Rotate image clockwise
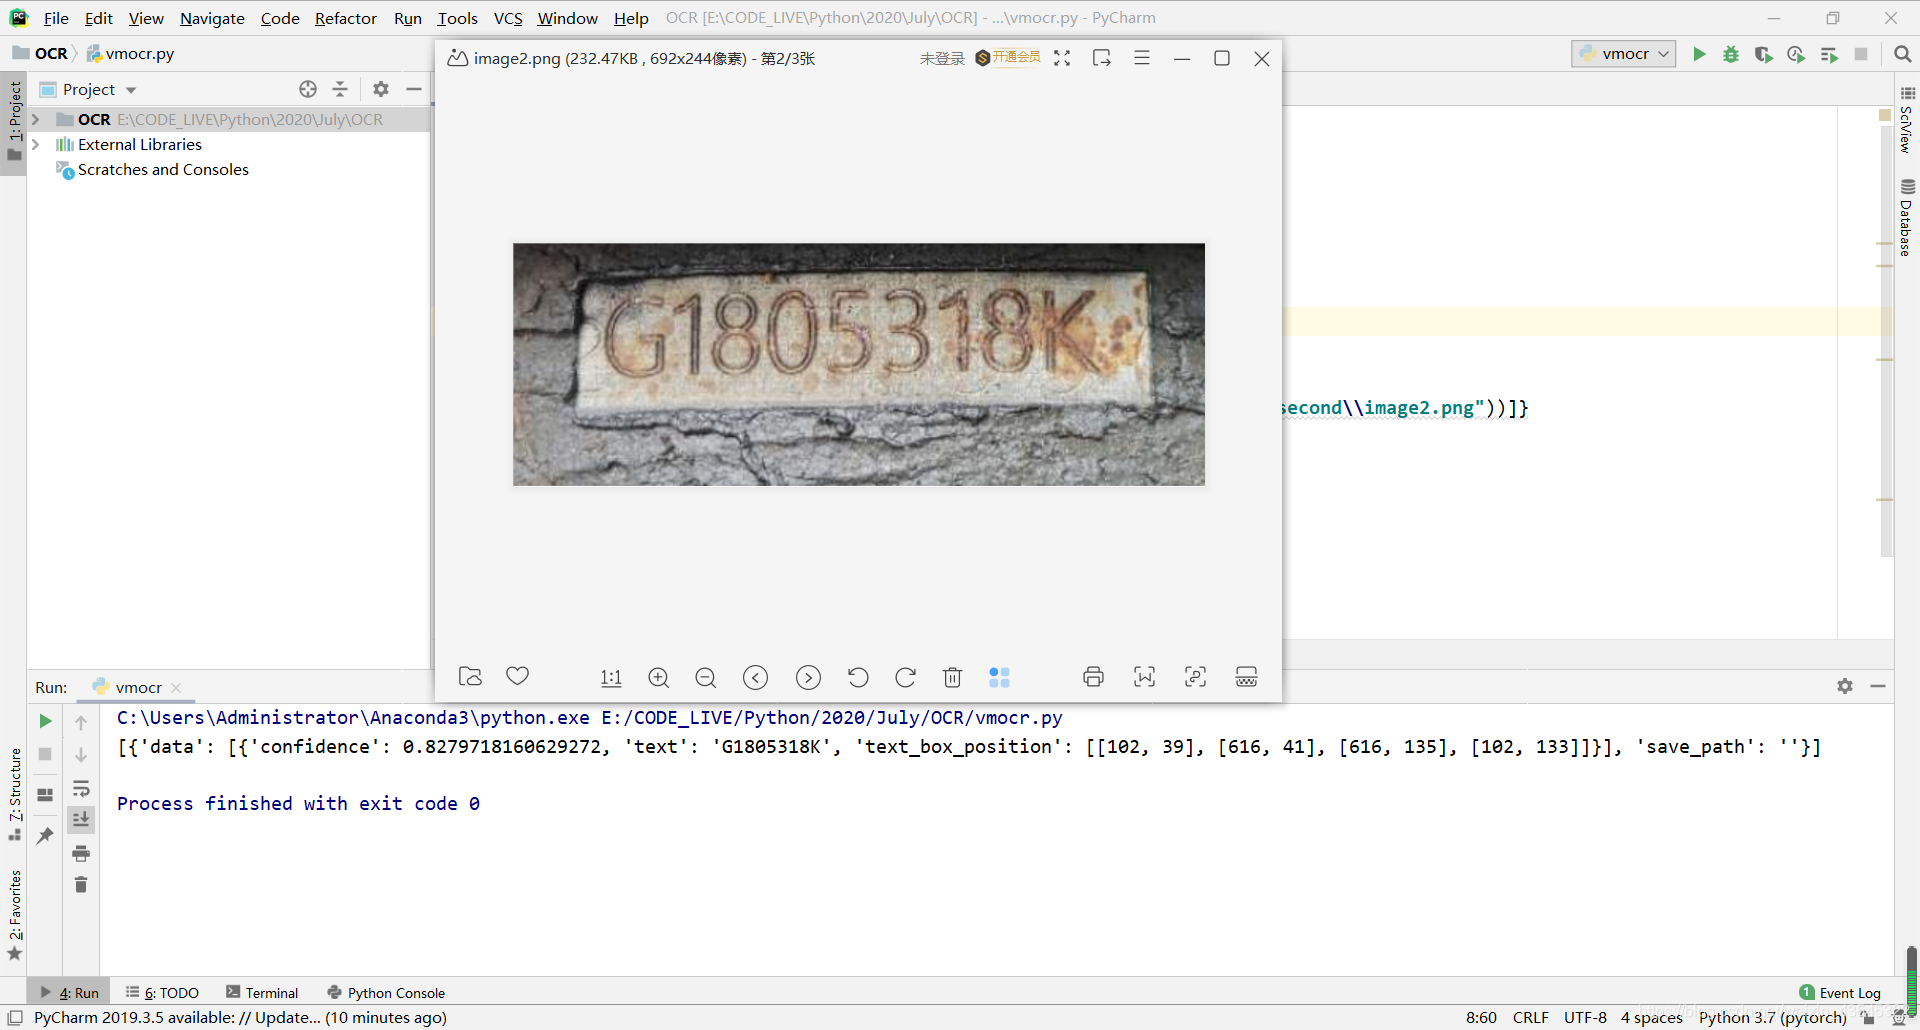 coord(906,678)
